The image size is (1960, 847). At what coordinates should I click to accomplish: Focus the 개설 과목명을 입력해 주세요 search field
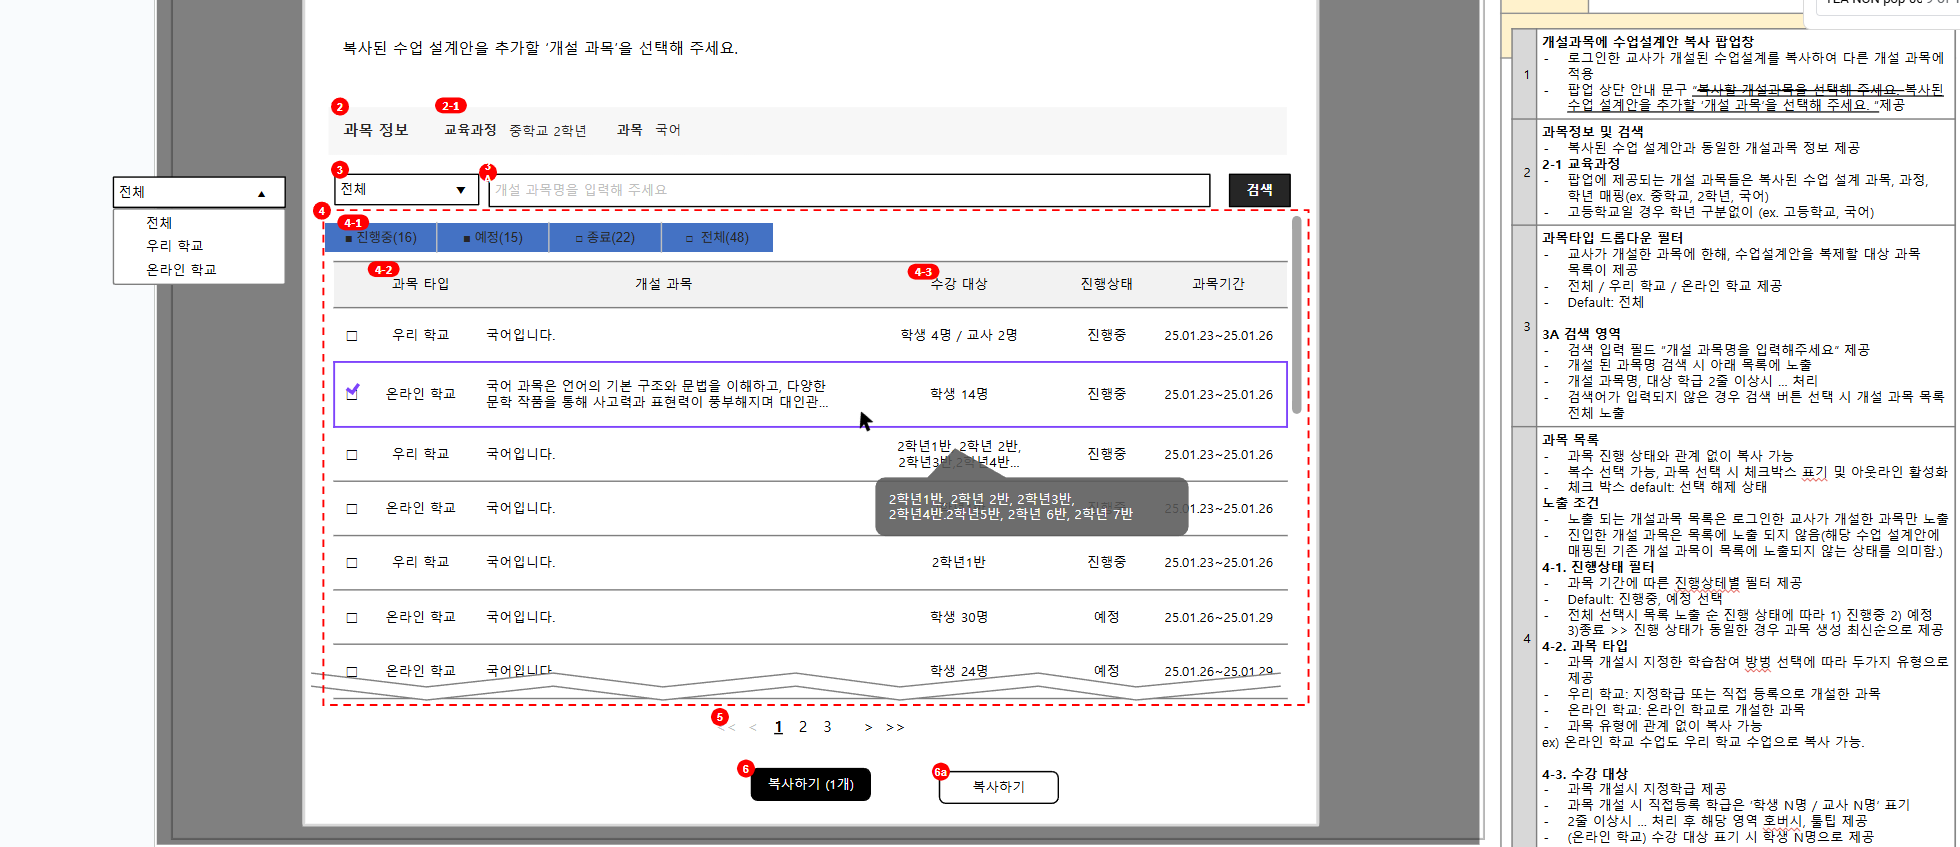[x=848, y=190]
